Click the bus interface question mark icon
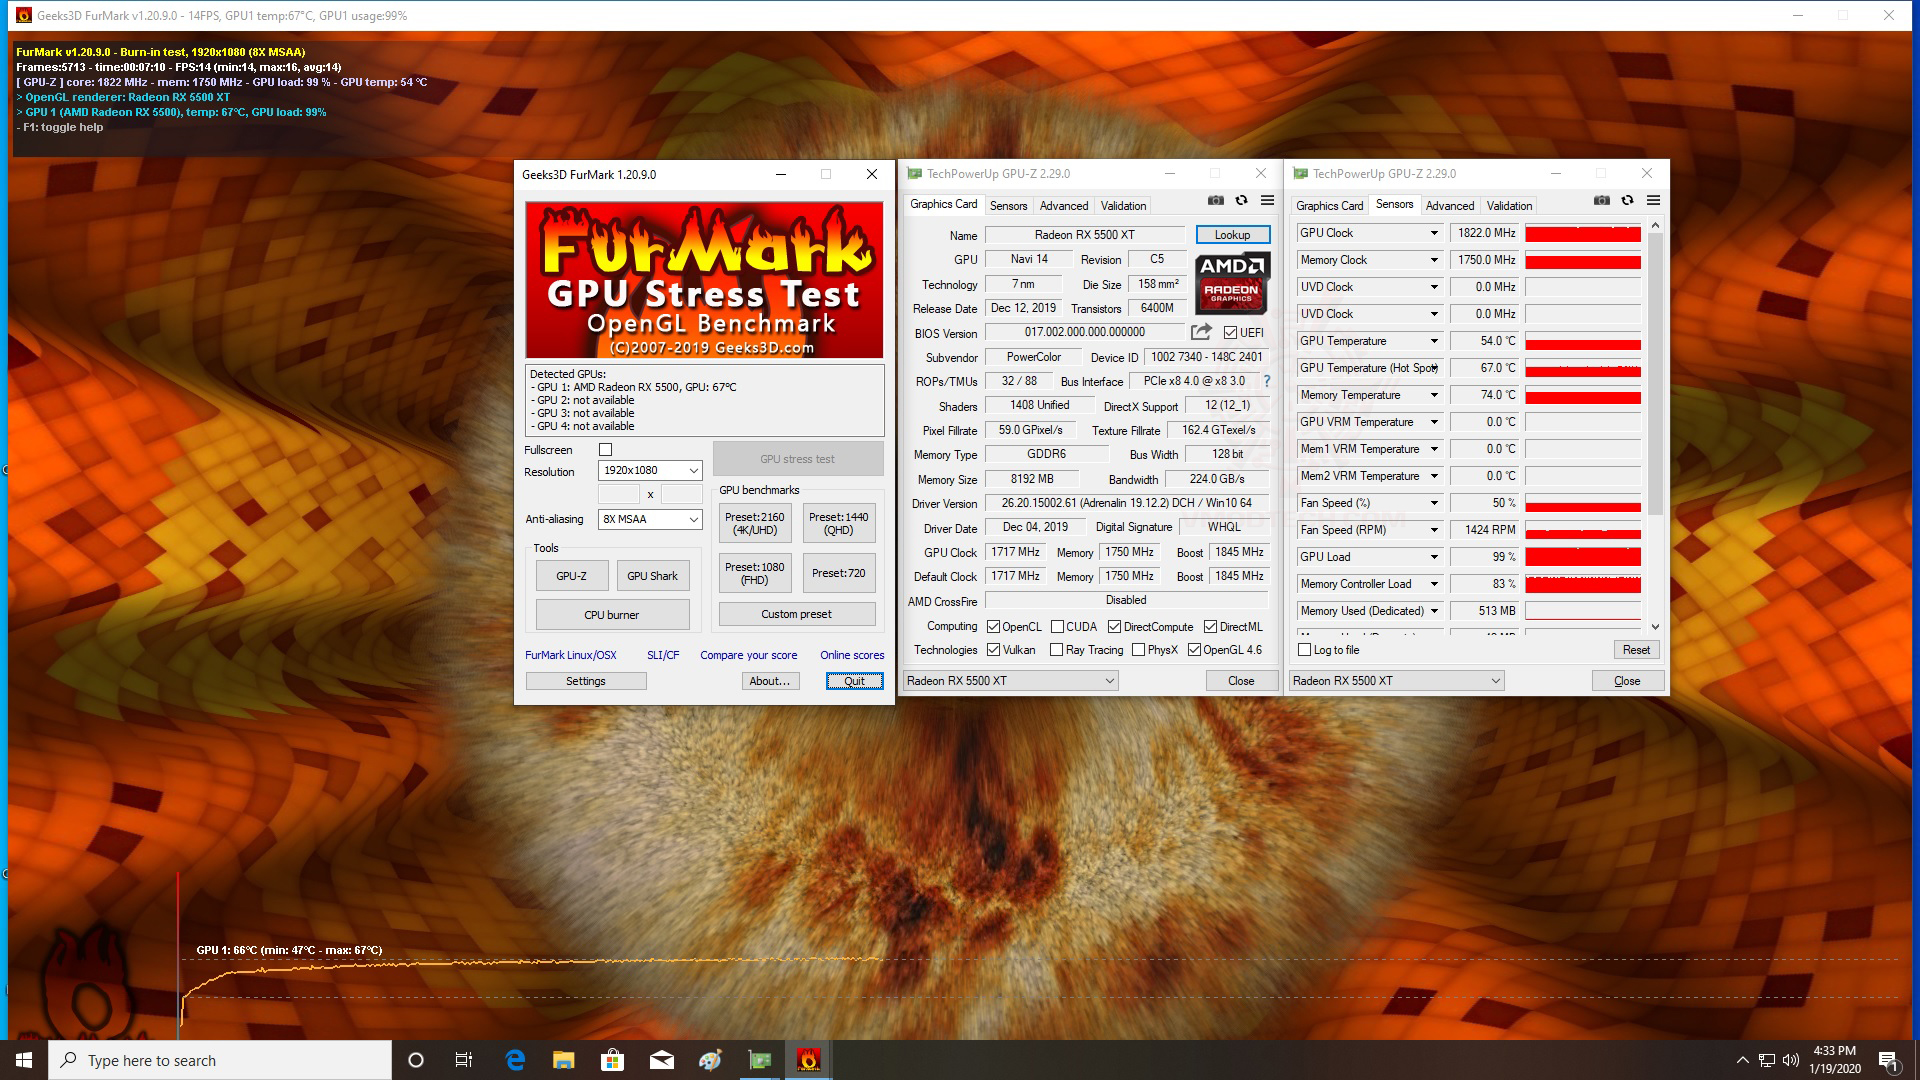 coord(1267,381)
